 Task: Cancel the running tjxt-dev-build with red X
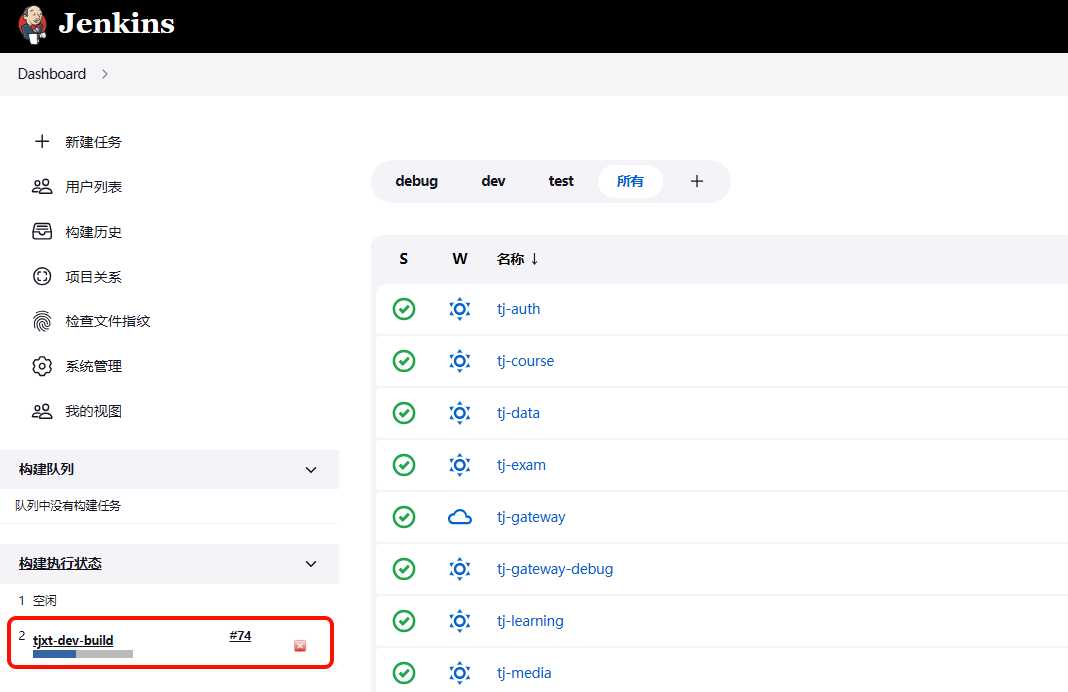point(300,646)
